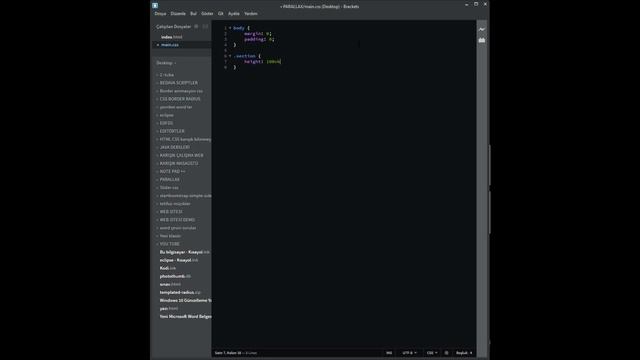The image size is (640, 360).
Task: Open the Git menu
Action: 220,13
